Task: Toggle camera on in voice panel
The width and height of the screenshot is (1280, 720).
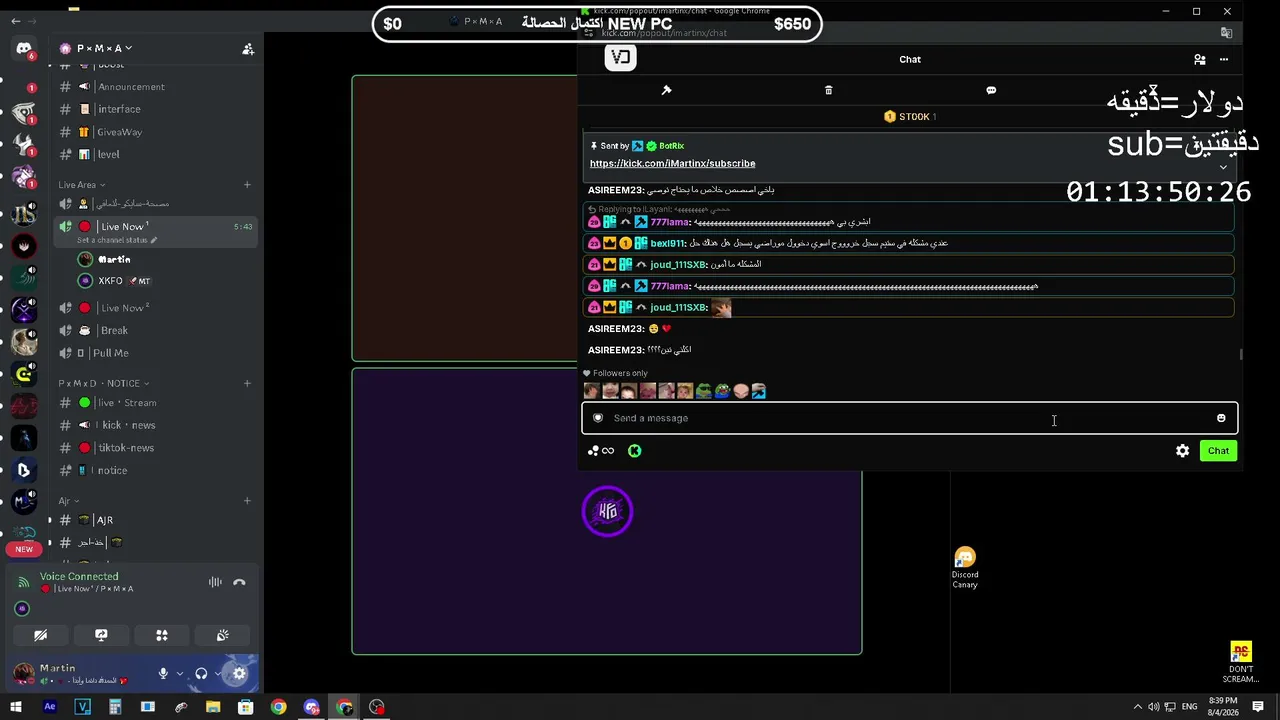Action: click(41, 635)
